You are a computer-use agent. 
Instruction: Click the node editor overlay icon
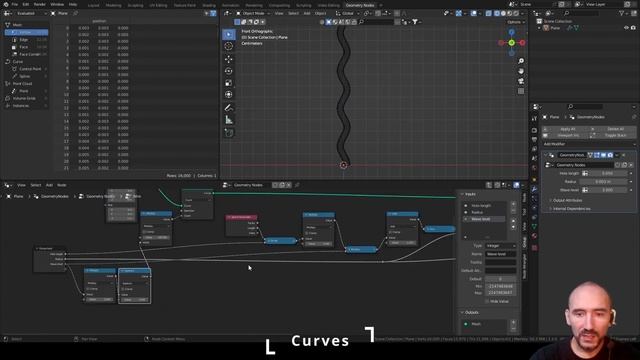point(516,185)
